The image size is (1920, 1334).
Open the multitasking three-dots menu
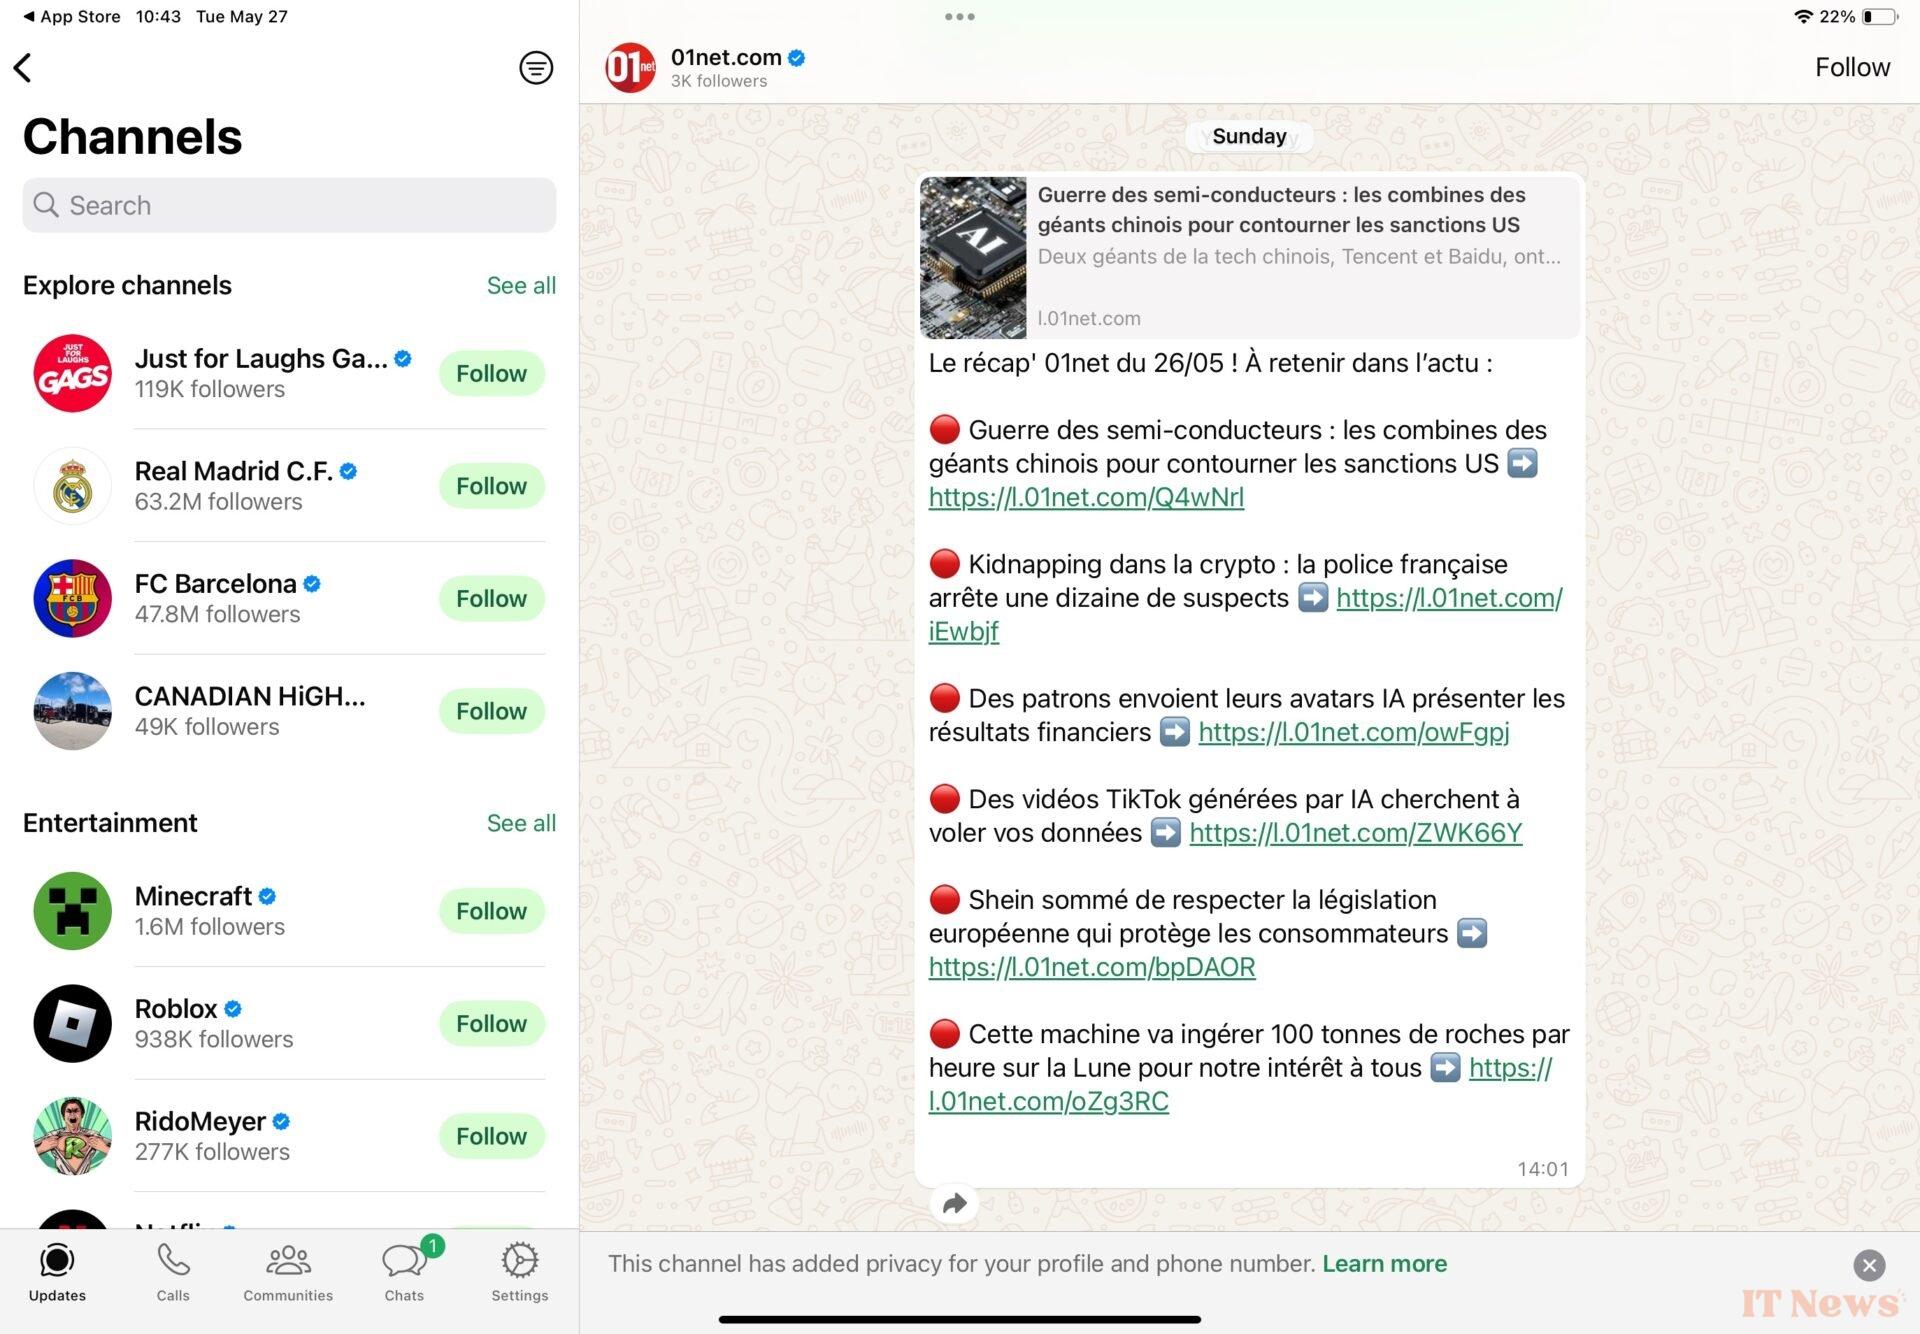(959, 17)
